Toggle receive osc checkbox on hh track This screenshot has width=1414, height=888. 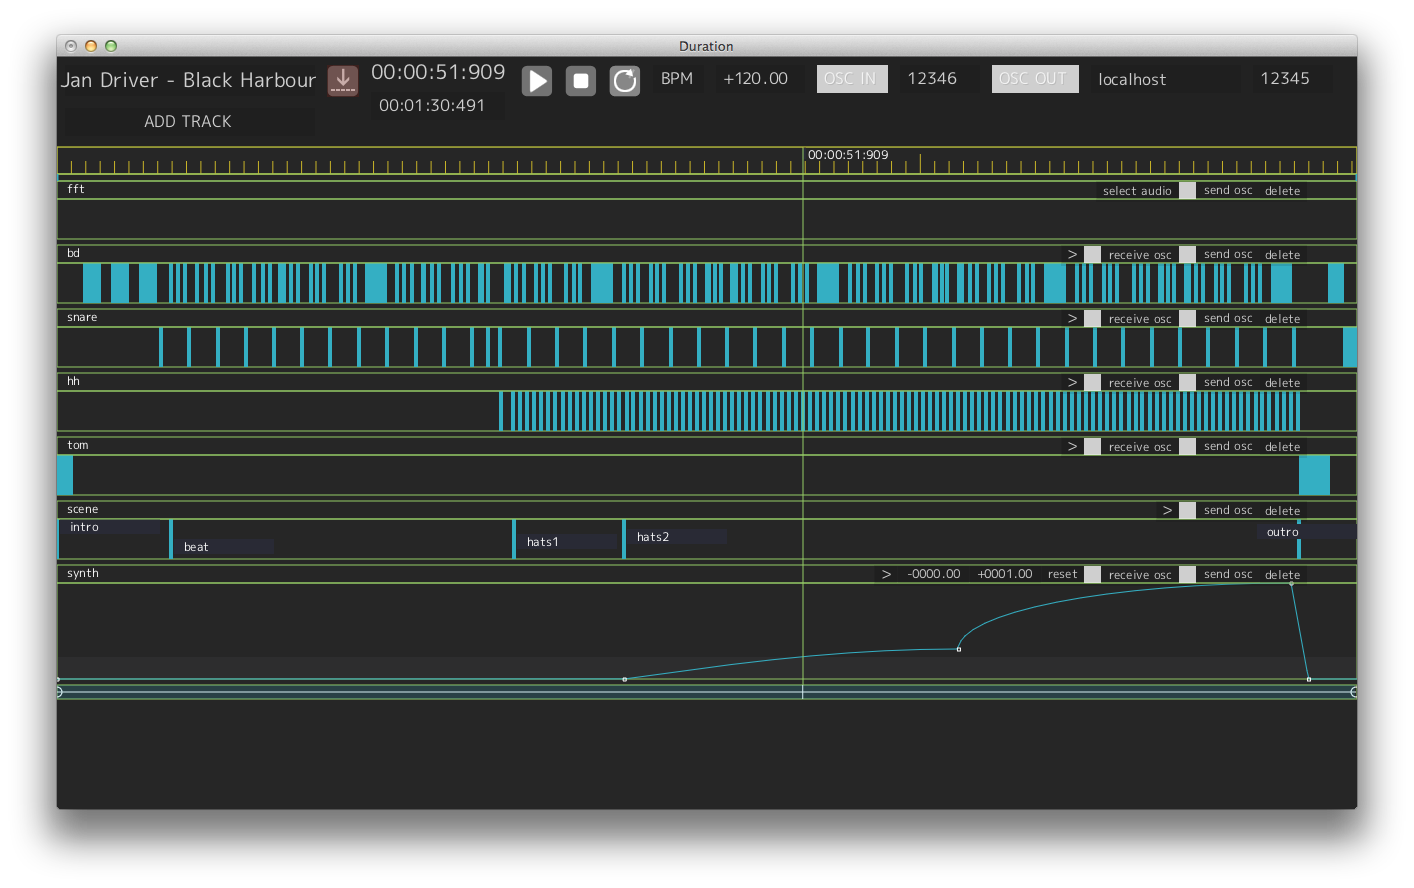click(x=1093, y=383)
